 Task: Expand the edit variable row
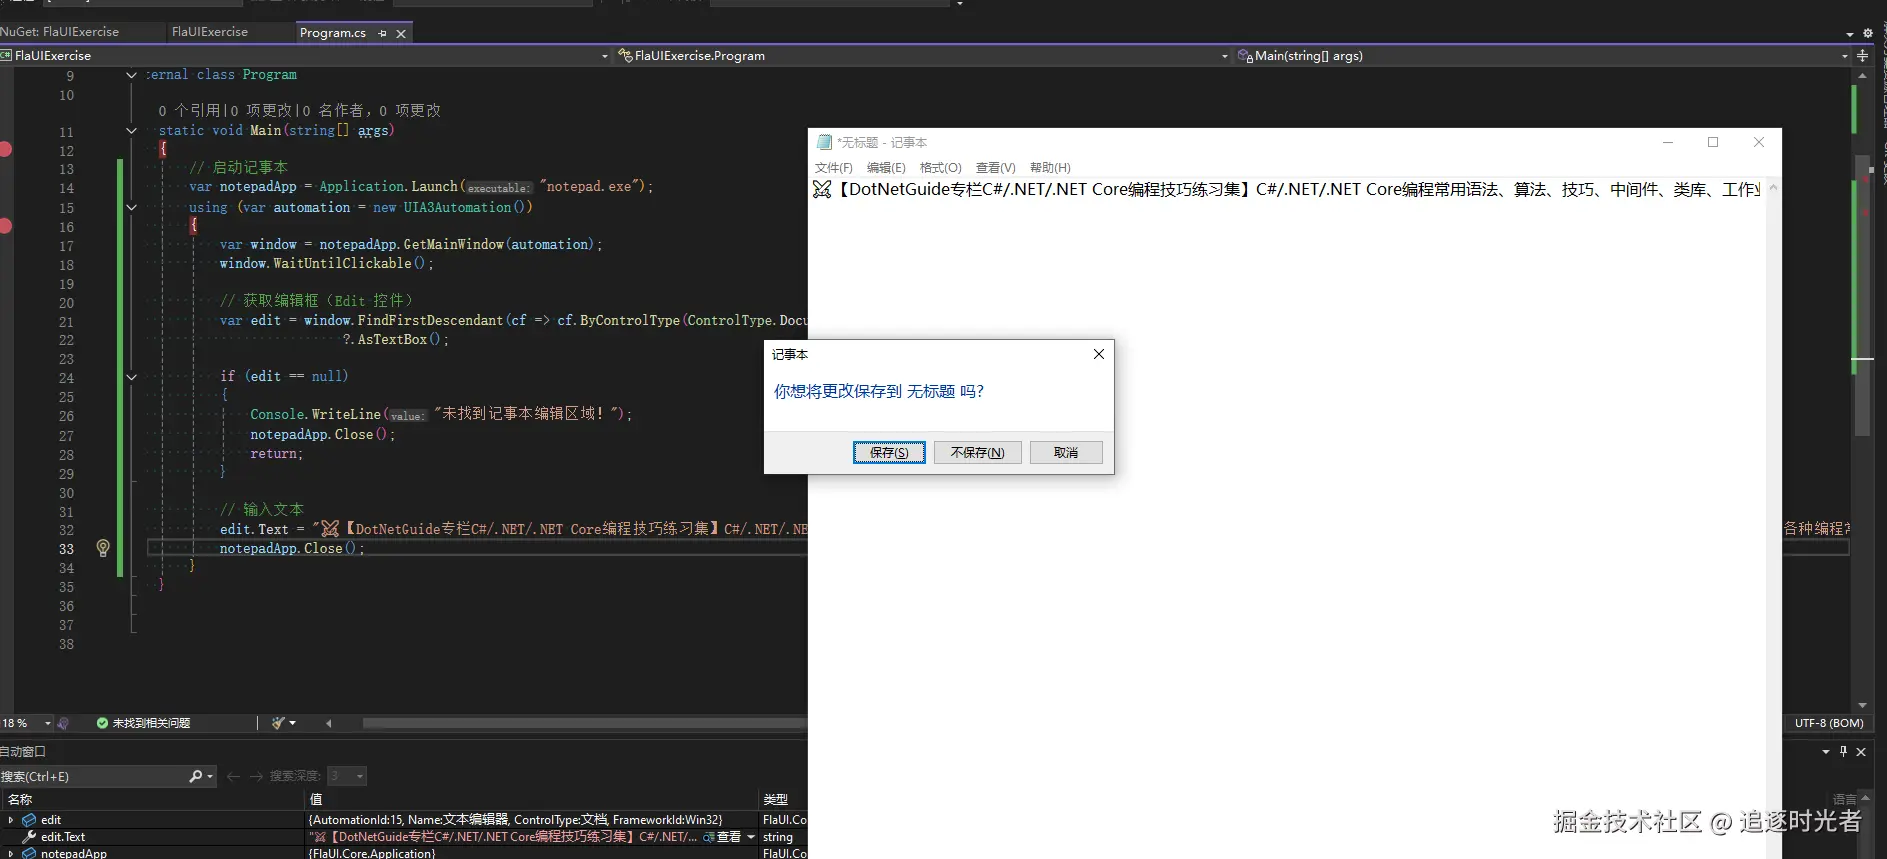click(x=11, y=820)
